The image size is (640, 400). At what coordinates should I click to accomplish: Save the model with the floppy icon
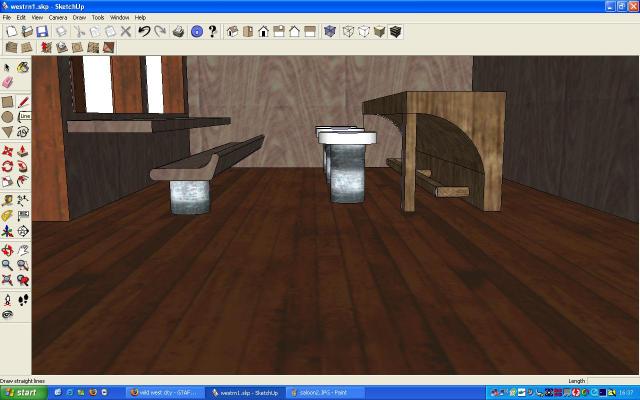[x=42, y=32]
